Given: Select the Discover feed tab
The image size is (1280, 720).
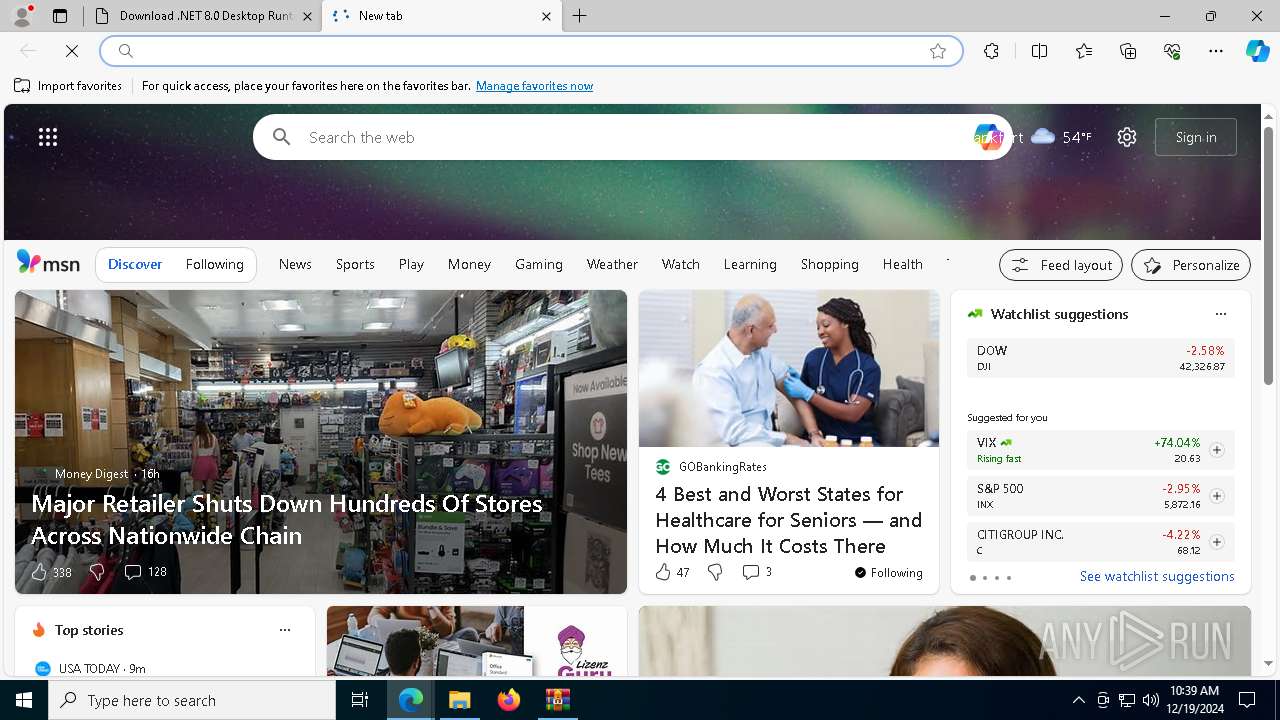Looking at the screenshot, I should tap(135, 264).
